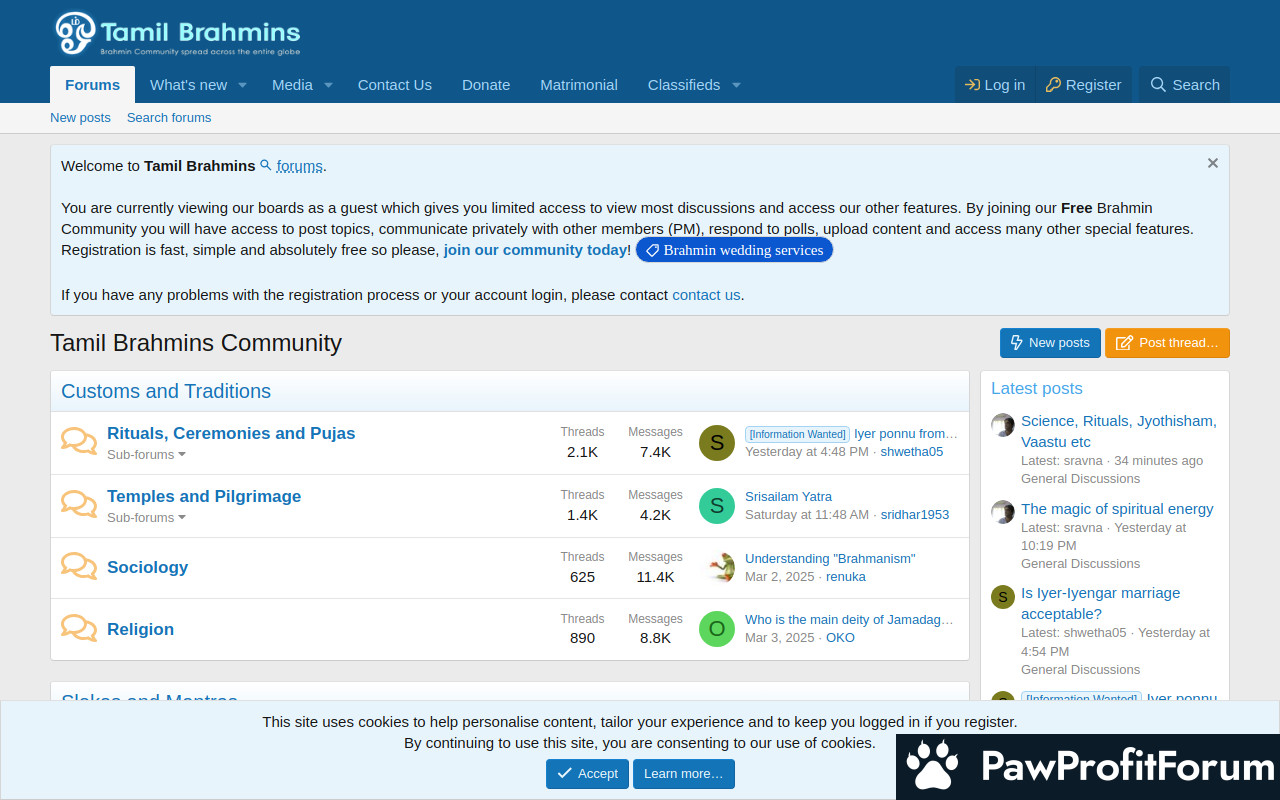Screen dimensions: 1280x800
Task: Open What's new tab
Action: 188,85
